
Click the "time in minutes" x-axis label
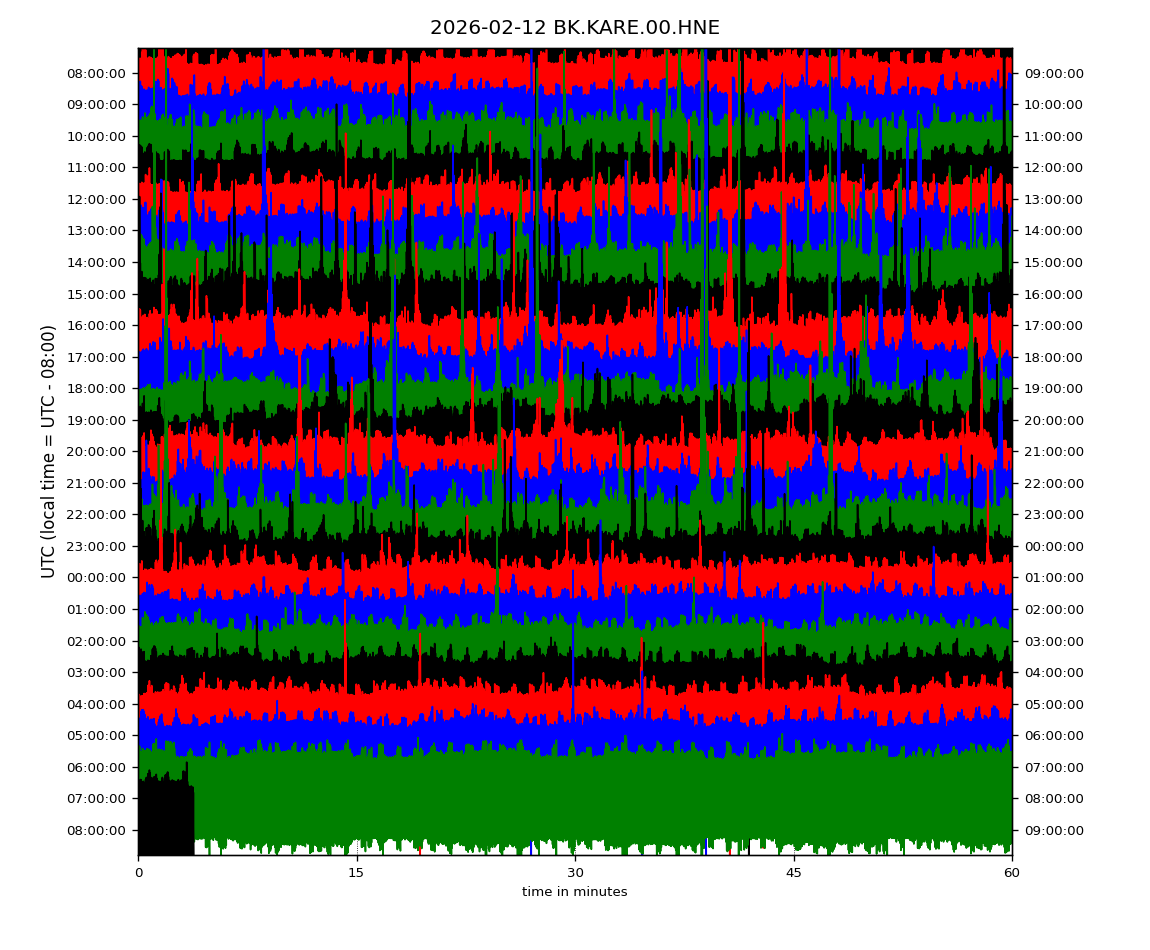(x=574, y=892)
